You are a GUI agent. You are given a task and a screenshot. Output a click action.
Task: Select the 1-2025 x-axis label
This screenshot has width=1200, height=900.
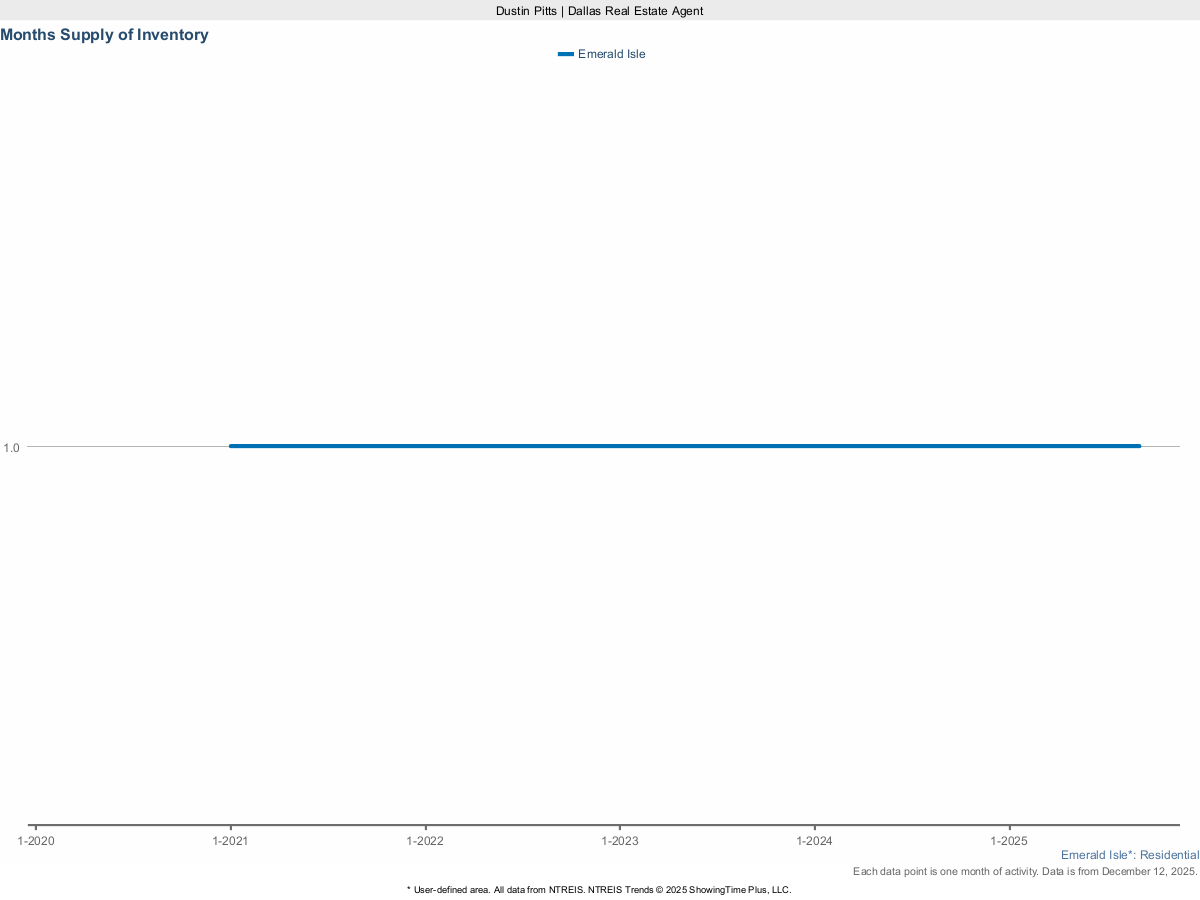click(1009, 841)
